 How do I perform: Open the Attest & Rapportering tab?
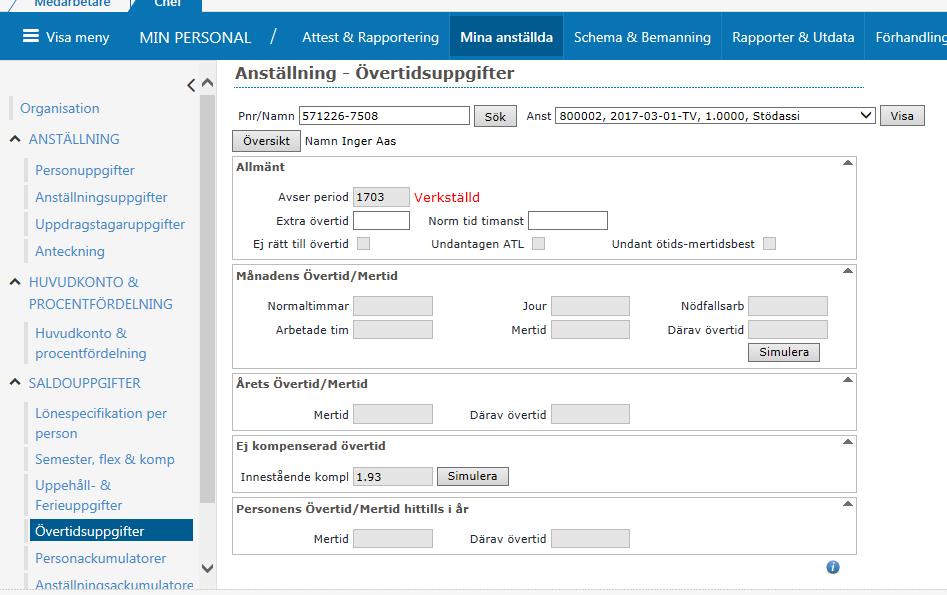pyautogui.click(x=370, y=37)
